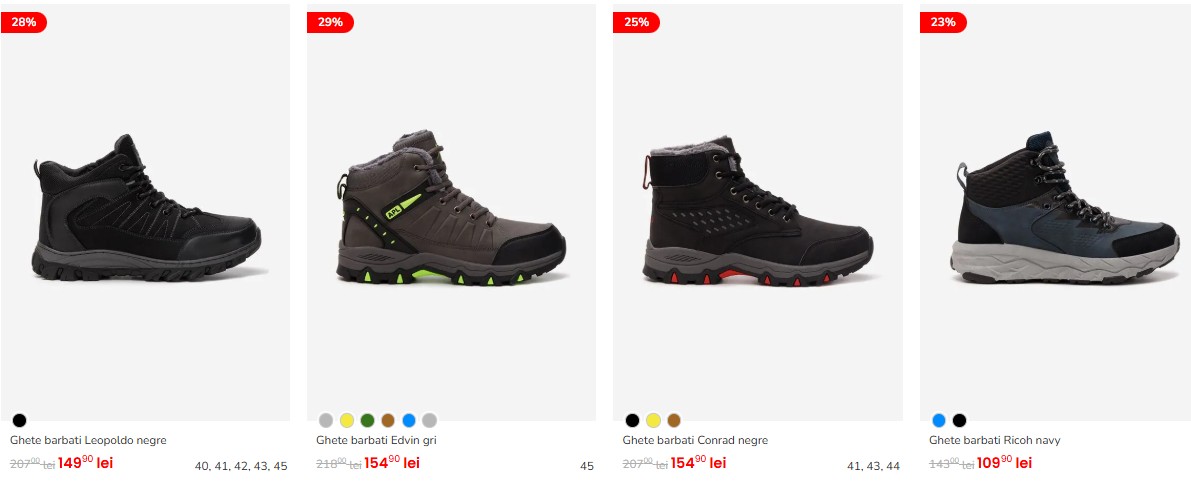Go to 'Ghete barbati Conrad negre' page
Image resolution: width=1191 pixels, height=485 pixels.
coord(695,440)
